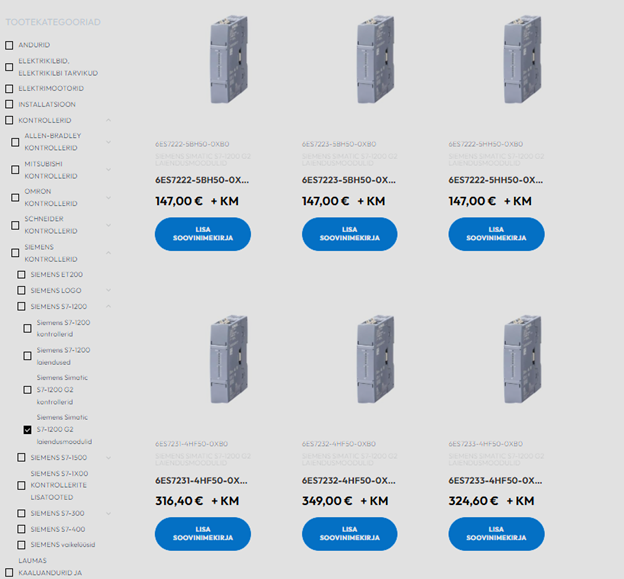
Task: Click Lisa soovinimekirja under 6ES7231-4HF50-0XB0
Action: (203, 534)
